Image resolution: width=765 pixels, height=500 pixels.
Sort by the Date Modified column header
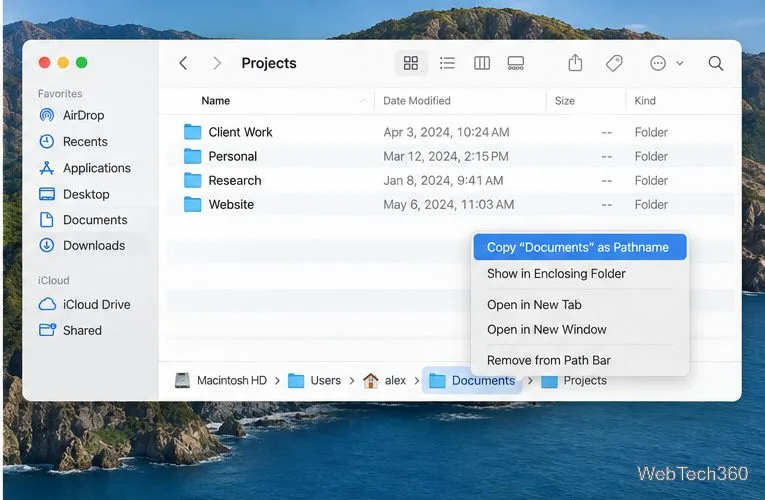pyautogui.click(x=417, y=100)
